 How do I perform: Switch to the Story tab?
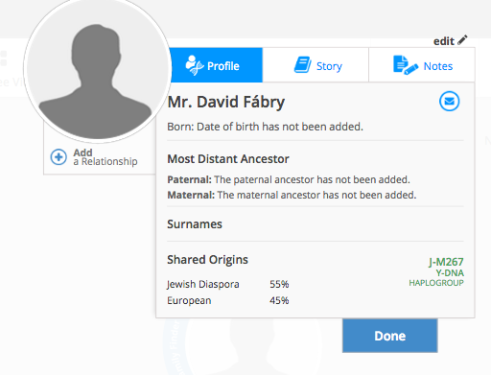(316, 65)
